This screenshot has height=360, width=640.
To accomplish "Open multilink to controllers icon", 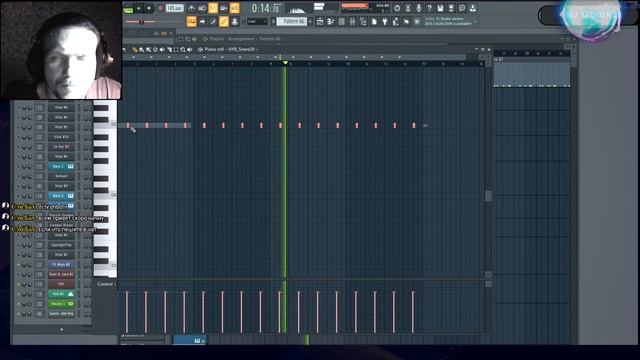I will coord(235,22).
